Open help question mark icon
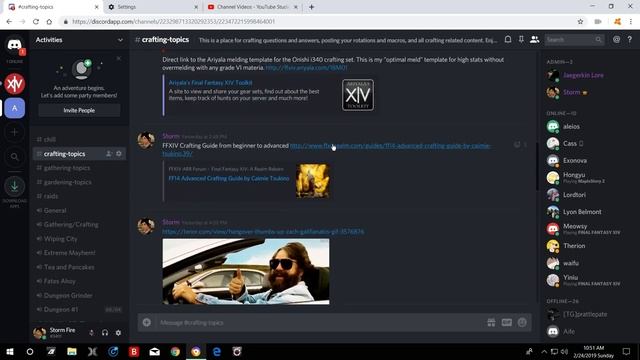 pos(630,40)
